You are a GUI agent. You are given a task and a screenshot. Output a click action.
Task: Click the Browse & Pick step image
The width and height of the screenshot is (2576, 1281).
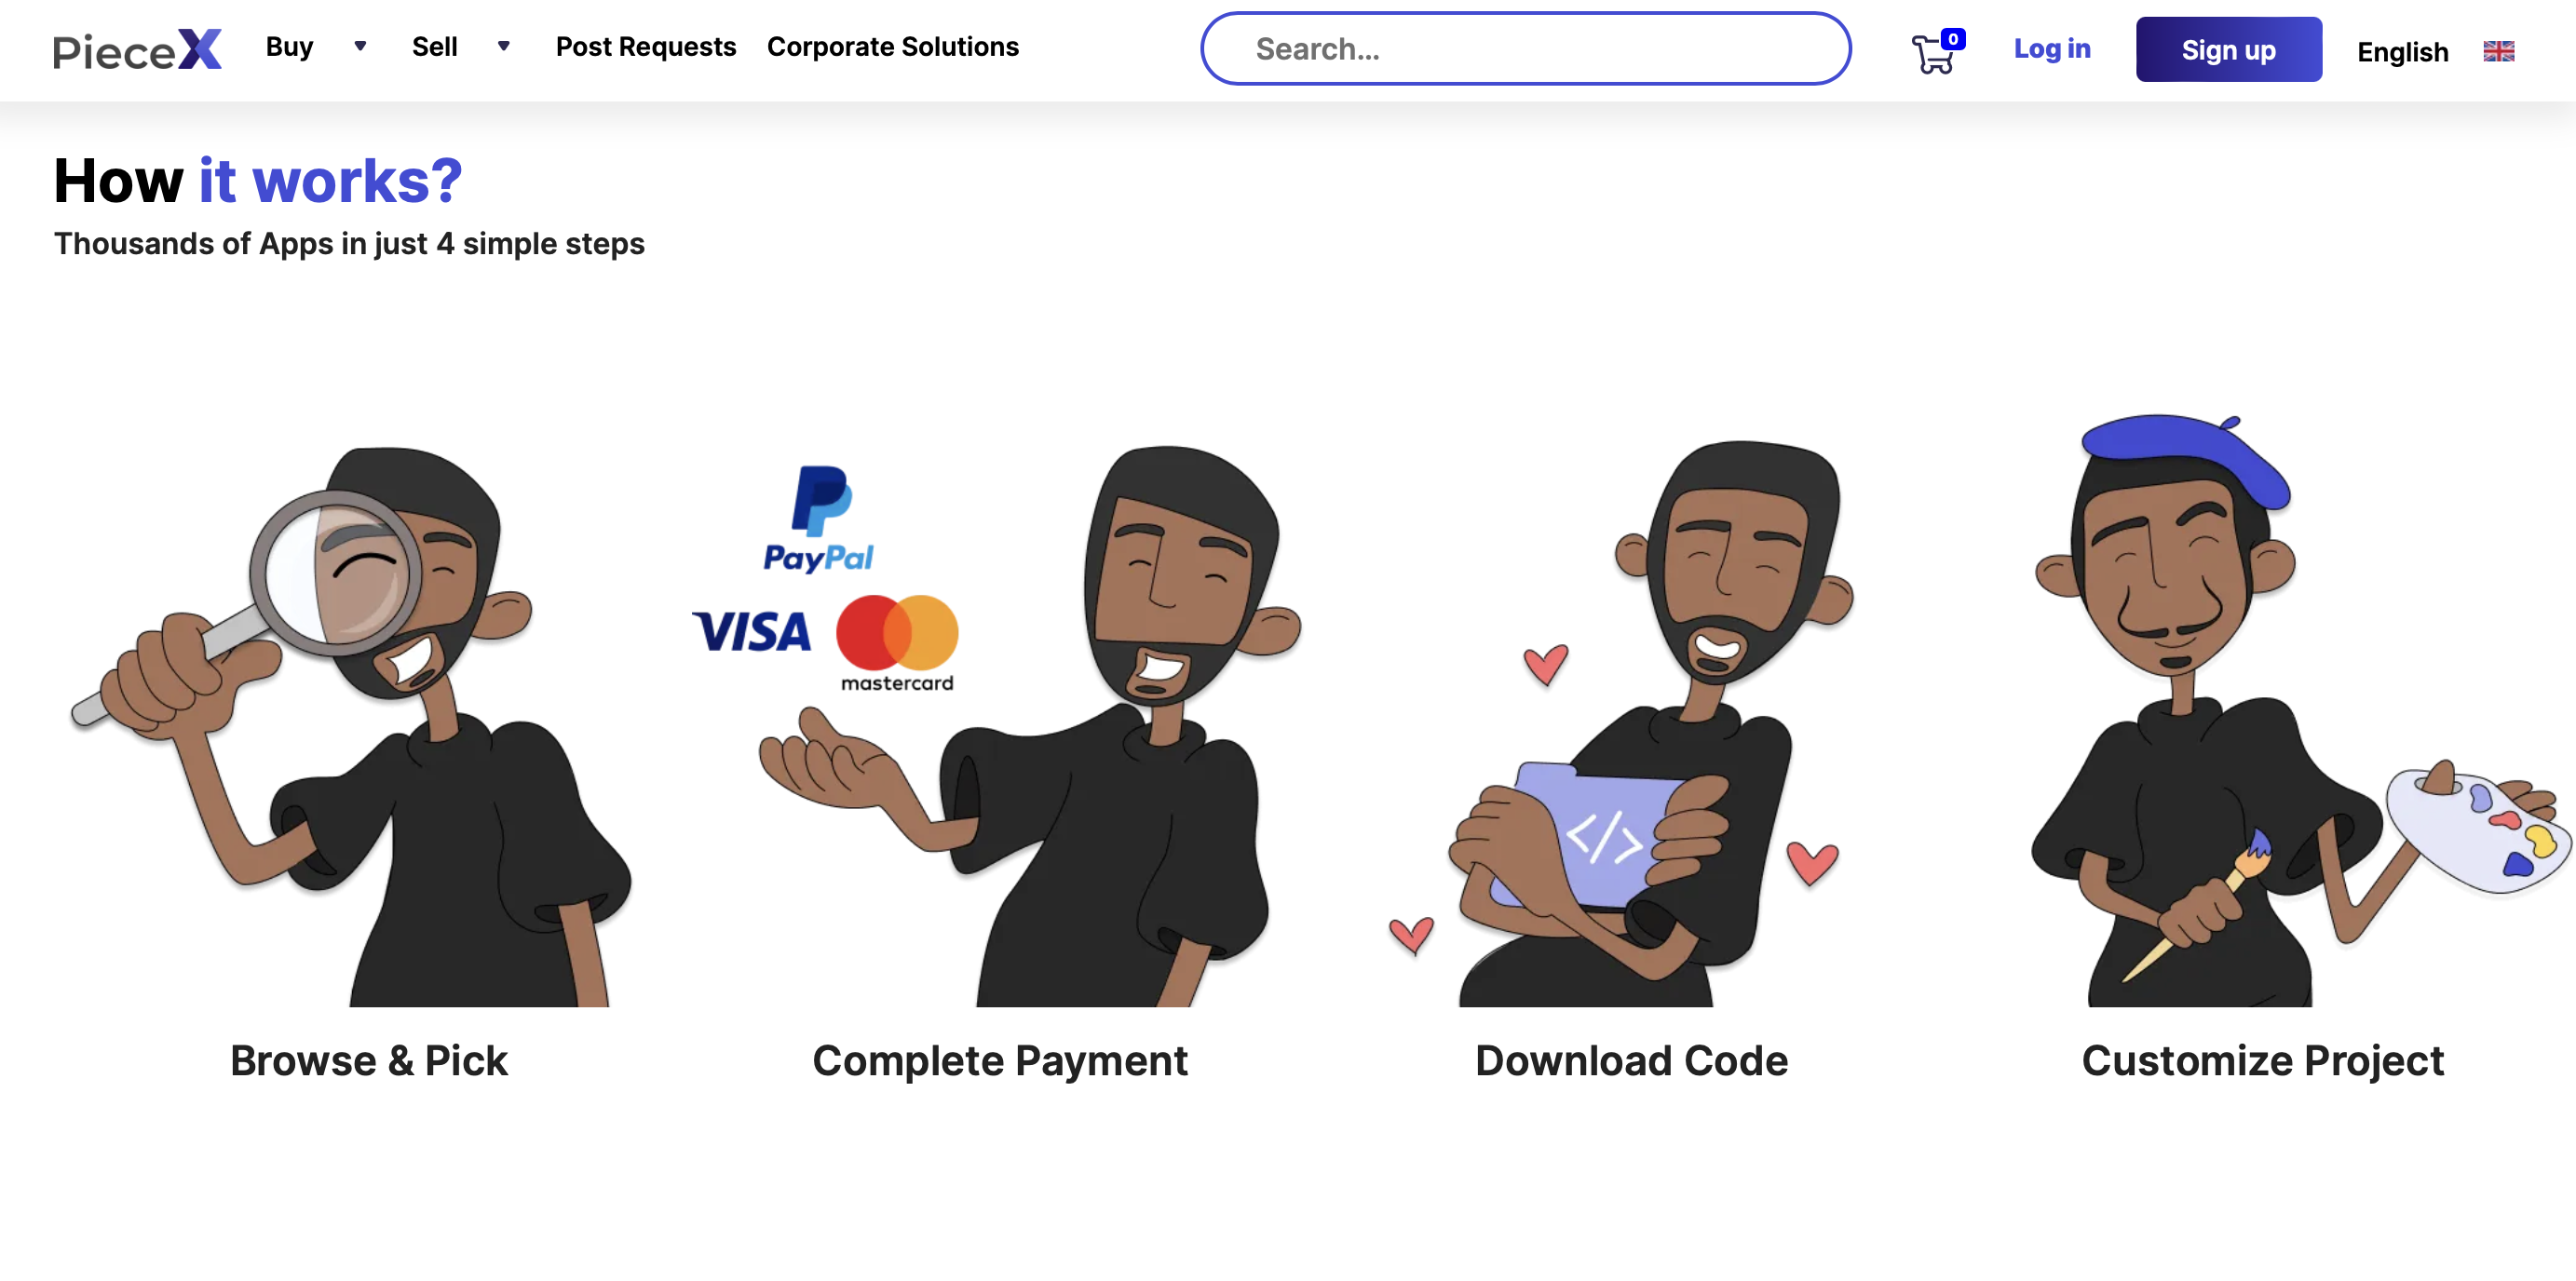350,726
